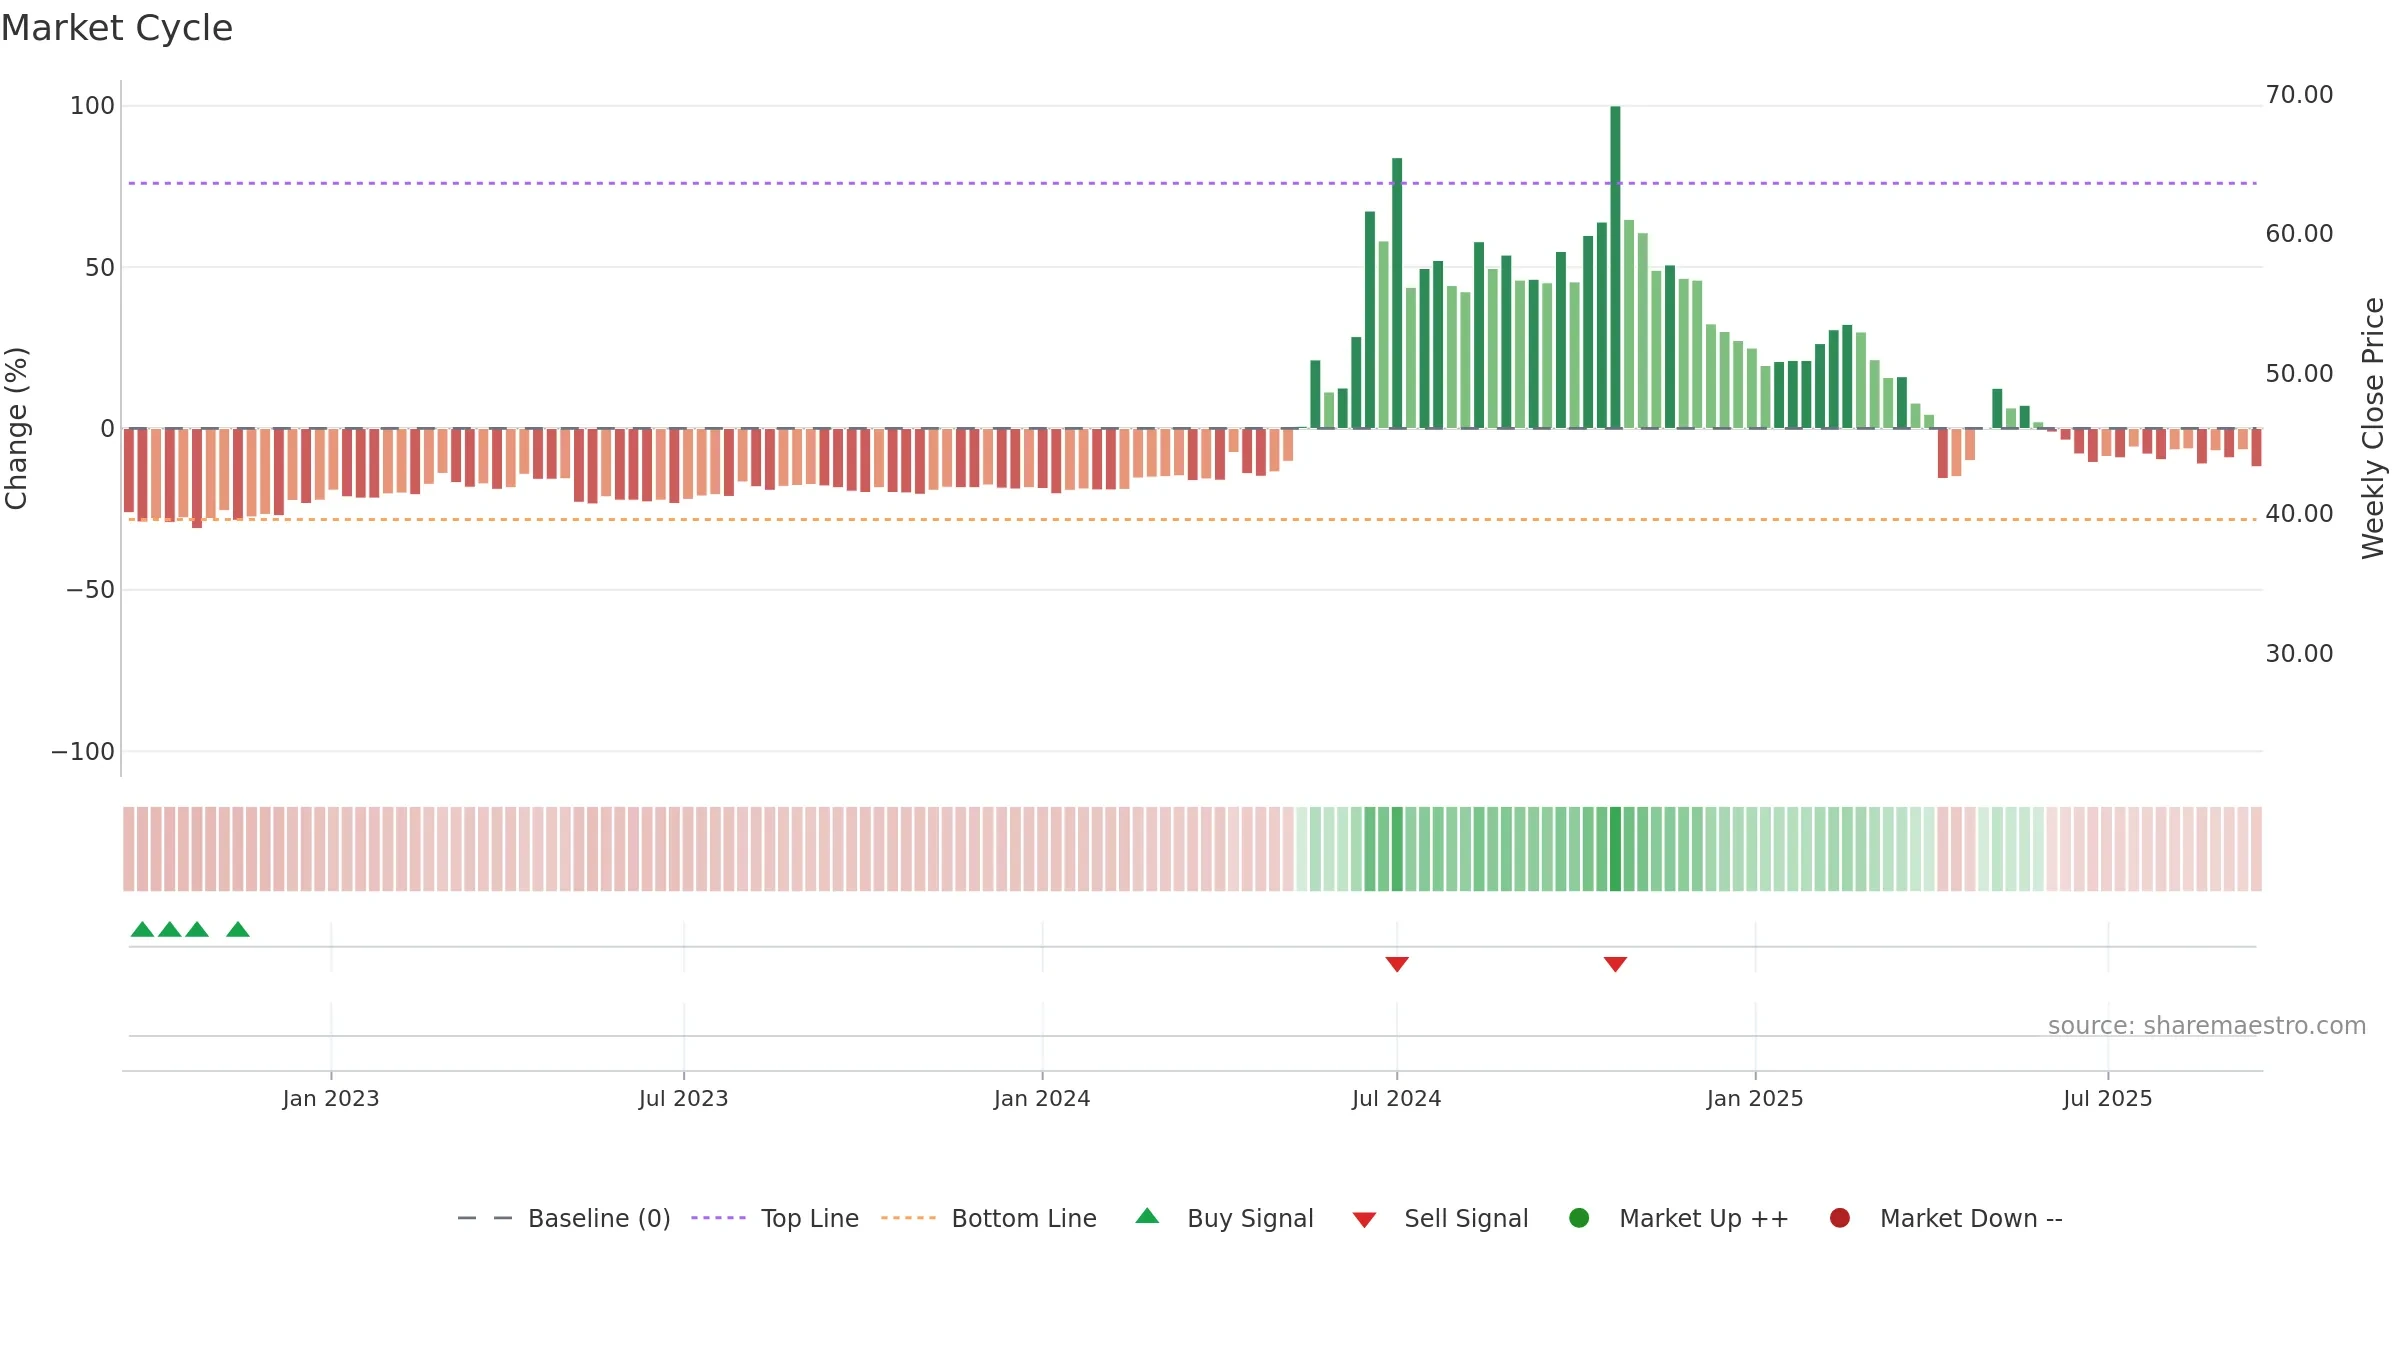Viewport: 2400px width, 1350px height.
Task: Click the tallest green bar reaching 100
Action: pyautogui.click(x=1615, y=267)
